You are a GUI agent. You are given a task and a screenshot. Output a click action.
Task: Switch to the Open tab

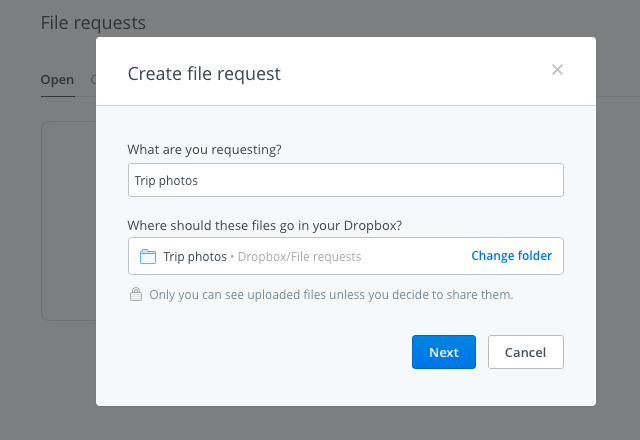pos(57,80)
